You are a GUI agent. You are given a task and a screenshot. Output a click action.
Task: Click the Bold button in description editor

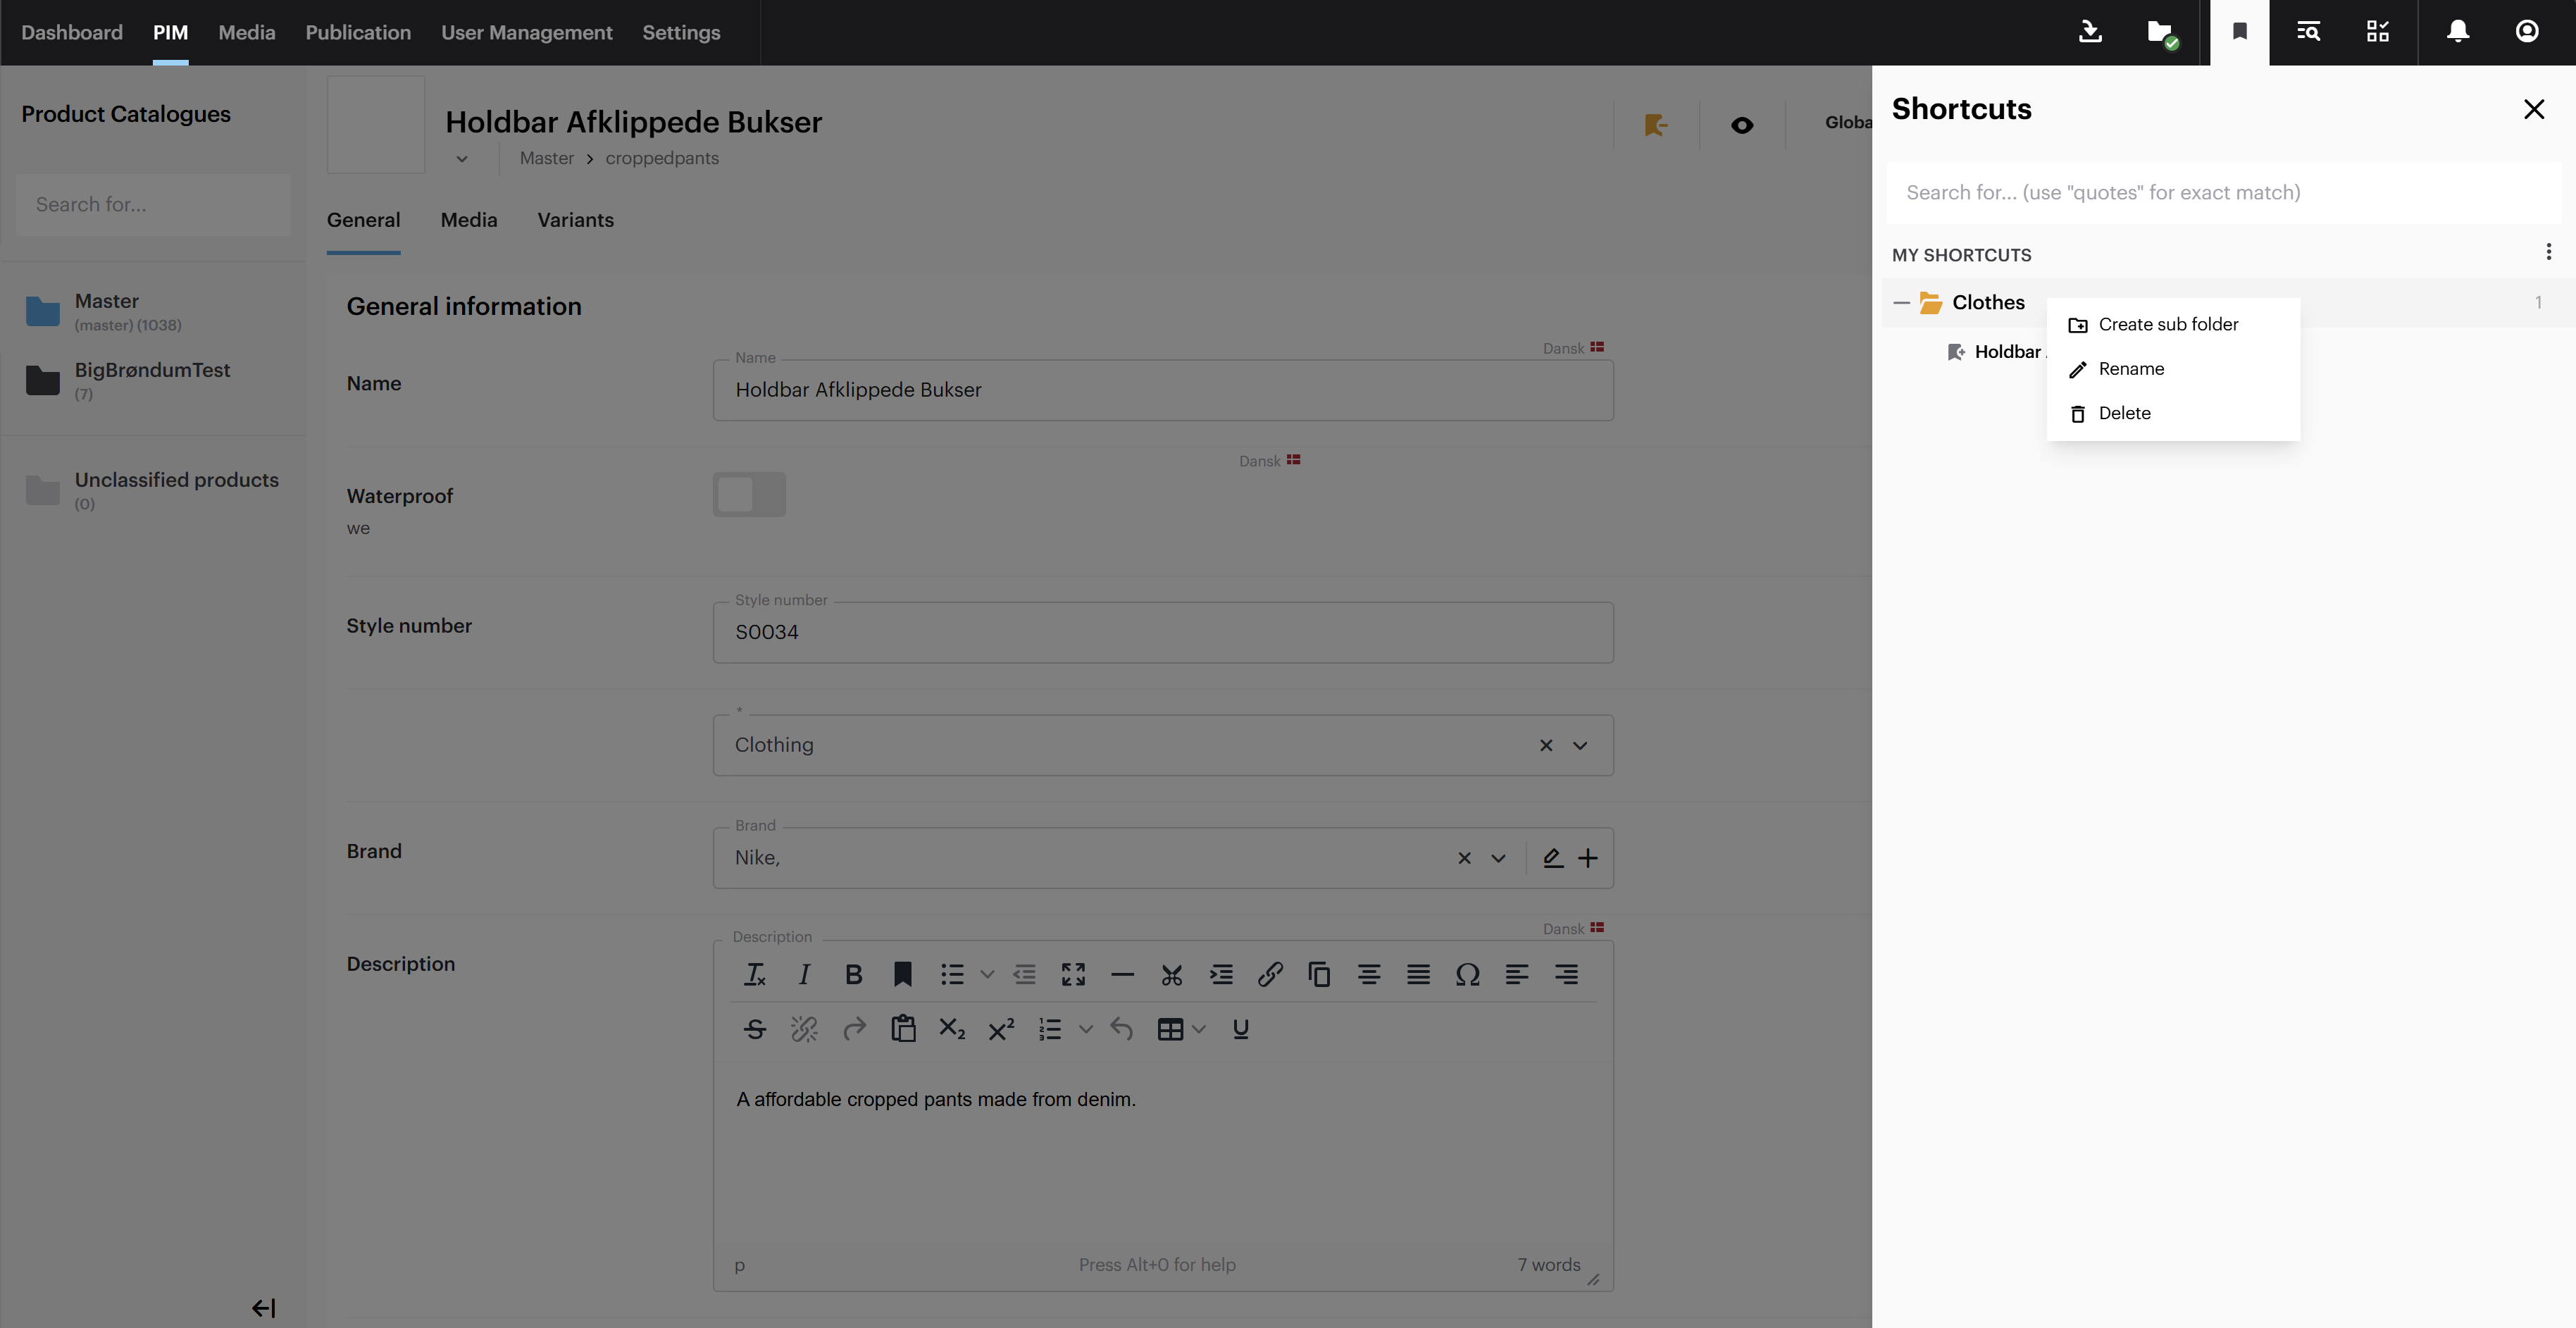pos(853,974)
